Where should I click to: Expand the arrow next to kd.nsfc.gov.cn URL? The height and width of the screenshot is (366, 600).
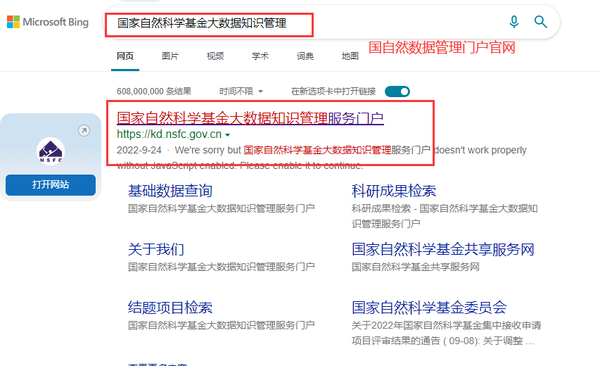pos(228,135)
